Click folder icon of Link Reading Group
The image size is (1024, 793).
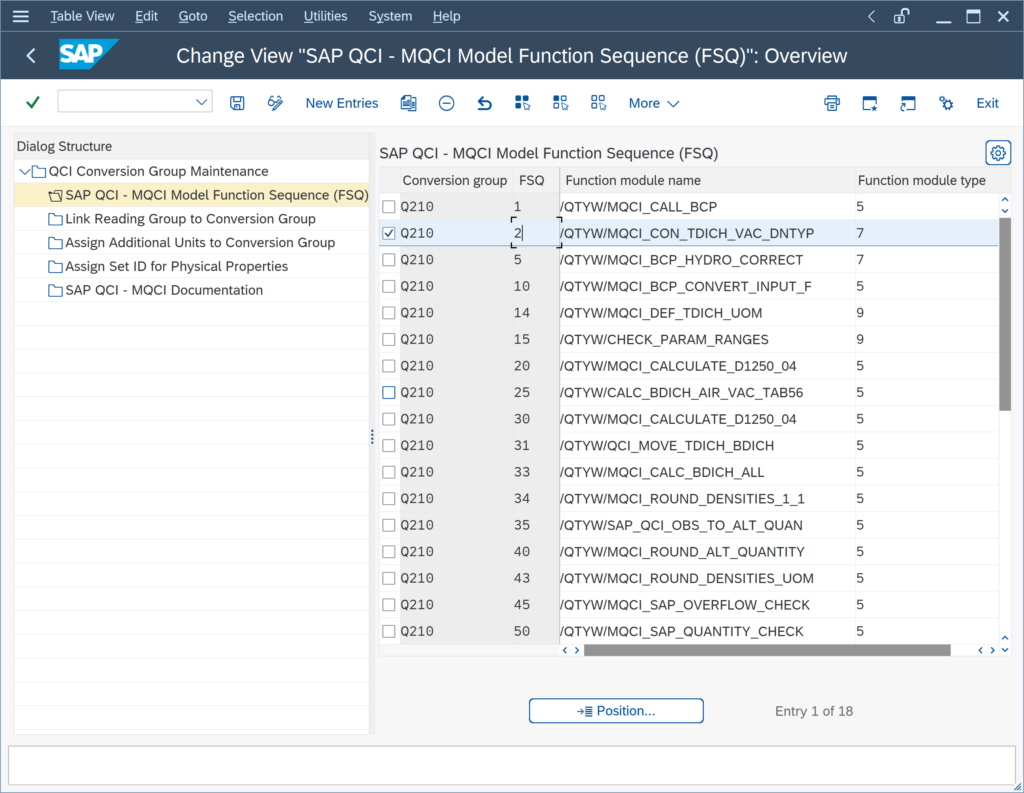coord(56,219)
